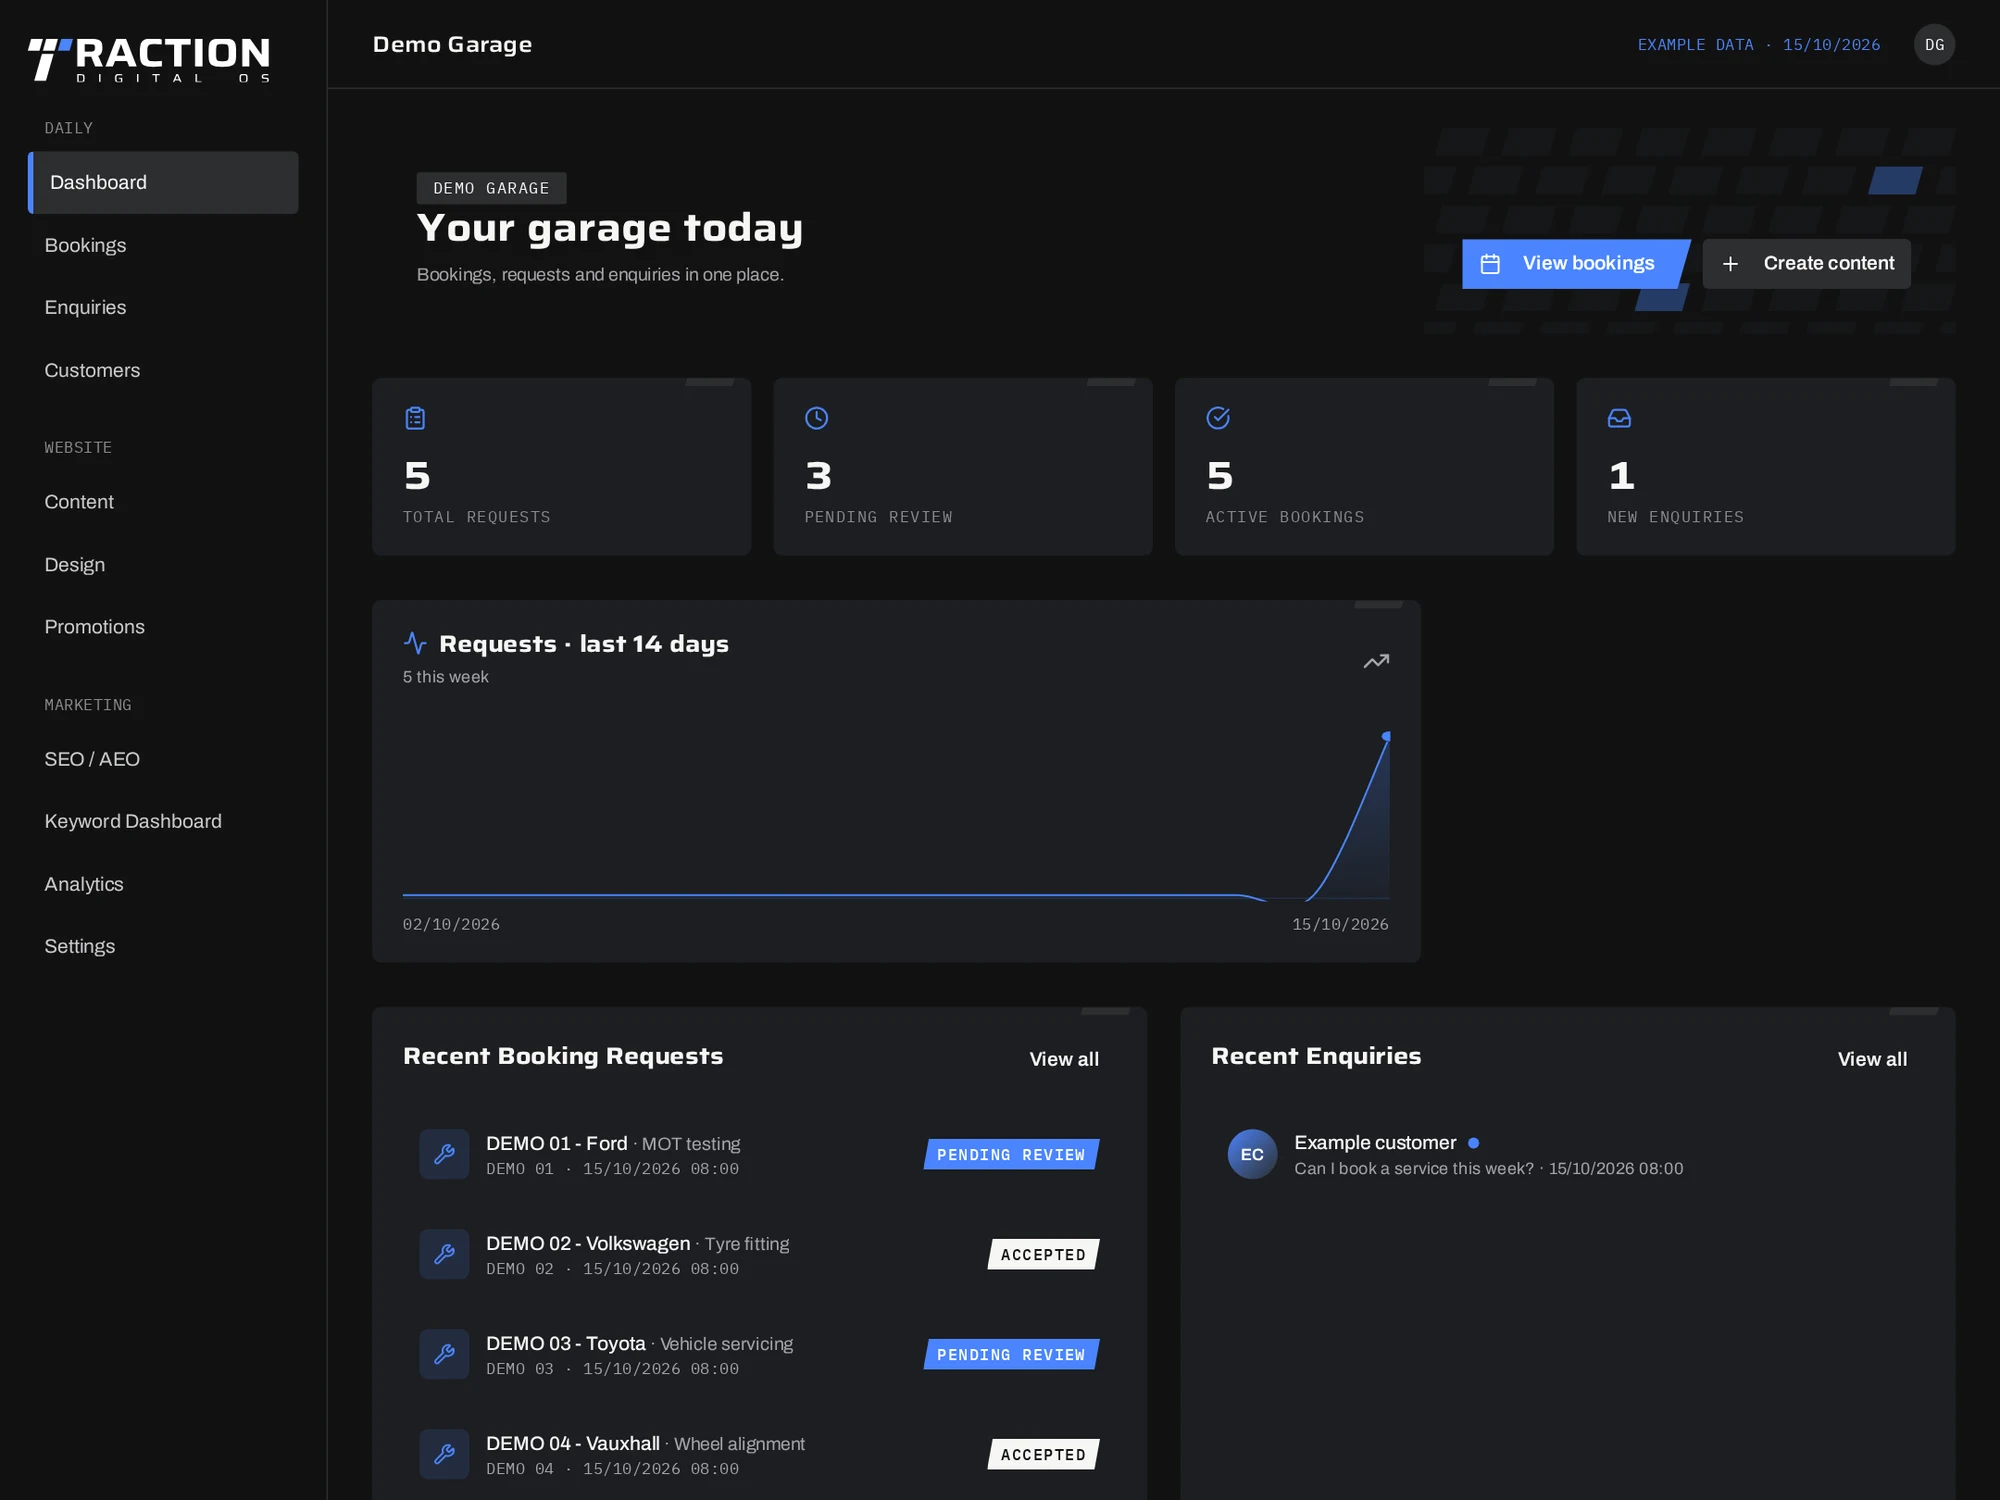Click the wrench icon for DEMO 04 - Vauxhall
The height and width of the screenshot is (1500, 2000).
pos(444,1454)
